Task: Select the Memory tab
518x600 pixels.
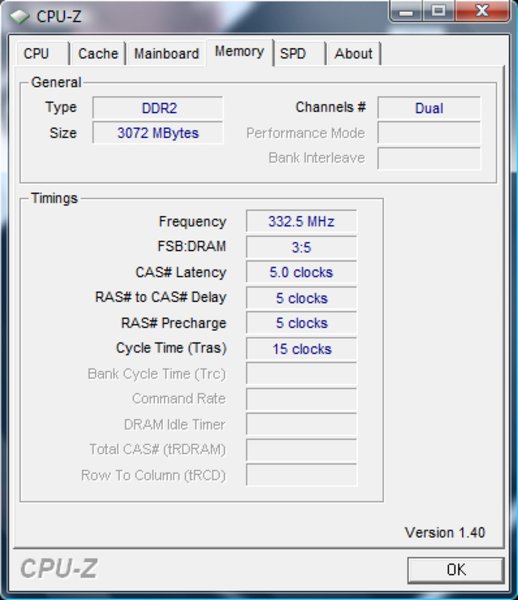Action: coord(239,52)
